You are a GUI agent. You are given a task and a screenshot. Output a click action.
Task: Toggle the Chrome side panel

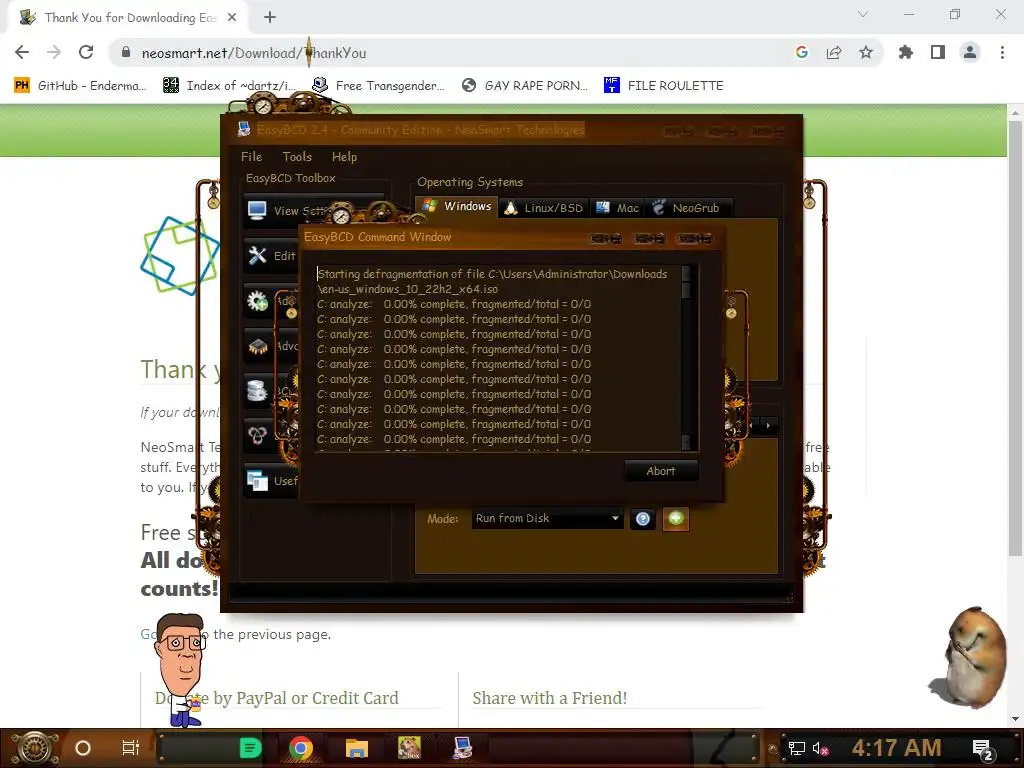(x=938, y=52)
